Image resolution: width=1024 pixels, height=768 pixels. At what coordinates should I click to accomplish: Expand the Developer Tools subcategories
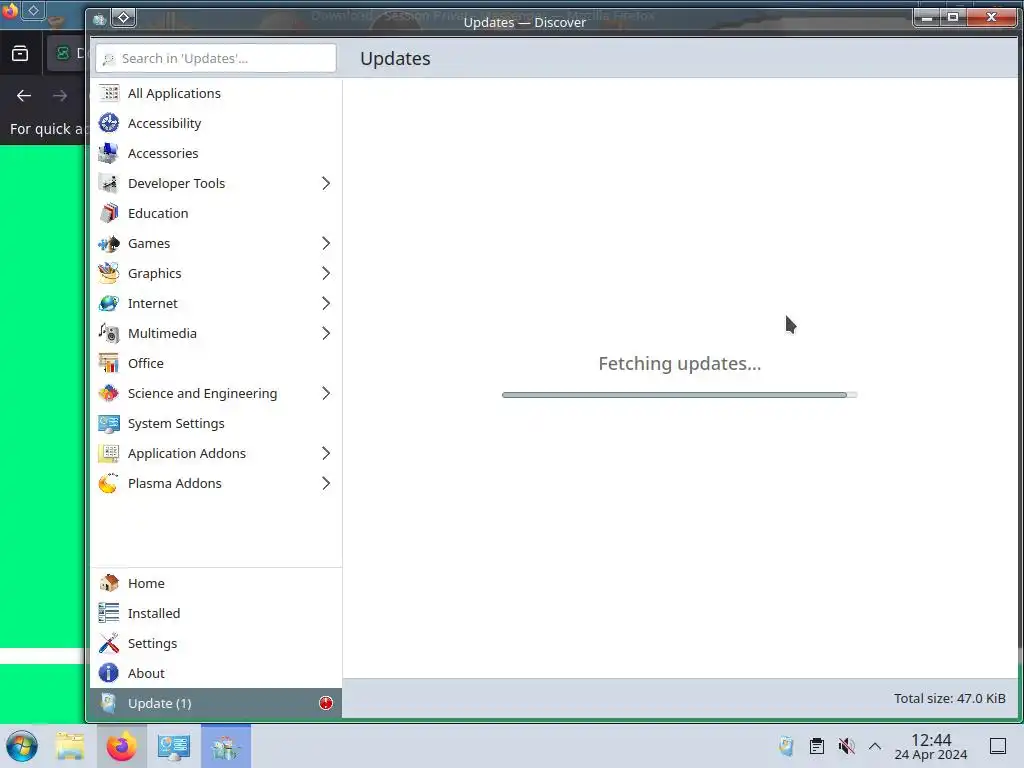326,184
